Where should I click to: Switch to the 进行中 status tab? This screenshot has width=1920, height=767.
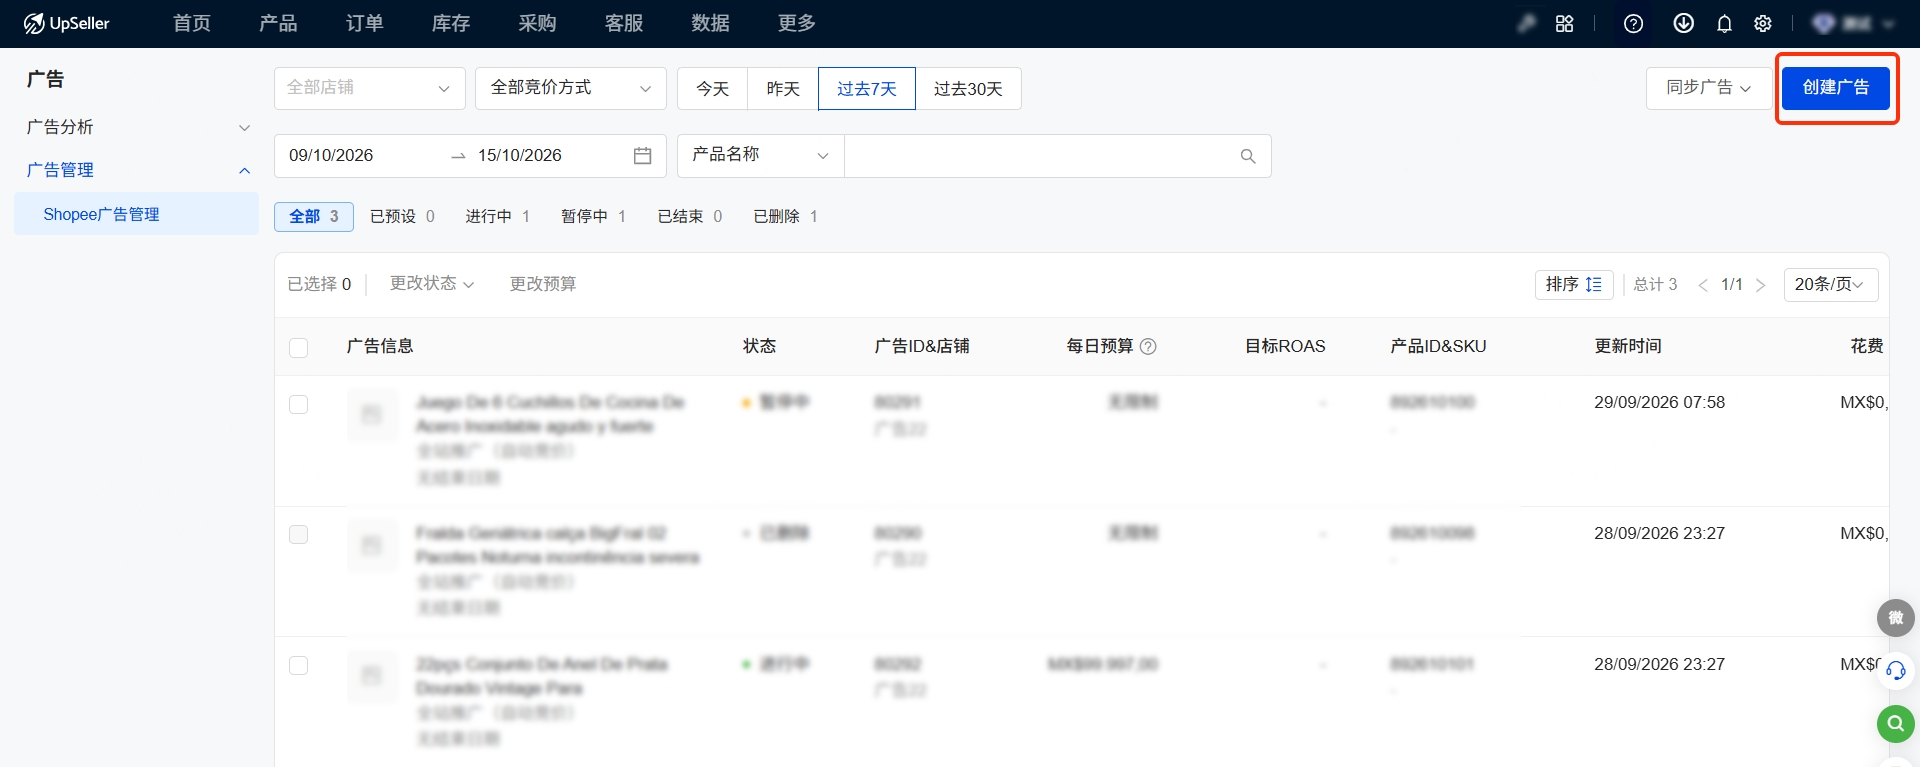point(497,216)
